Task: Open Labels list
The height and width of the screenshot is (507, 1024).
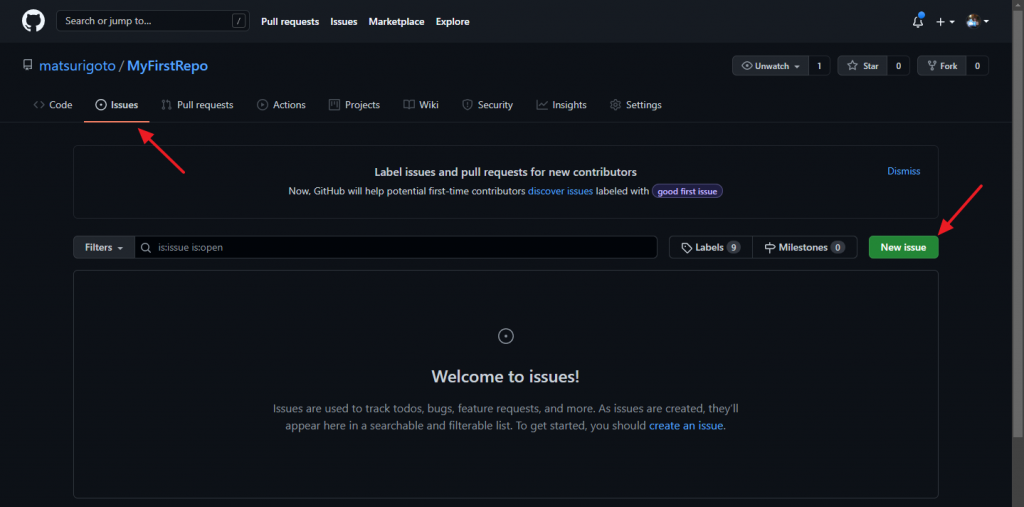Action: click(711, 248)
